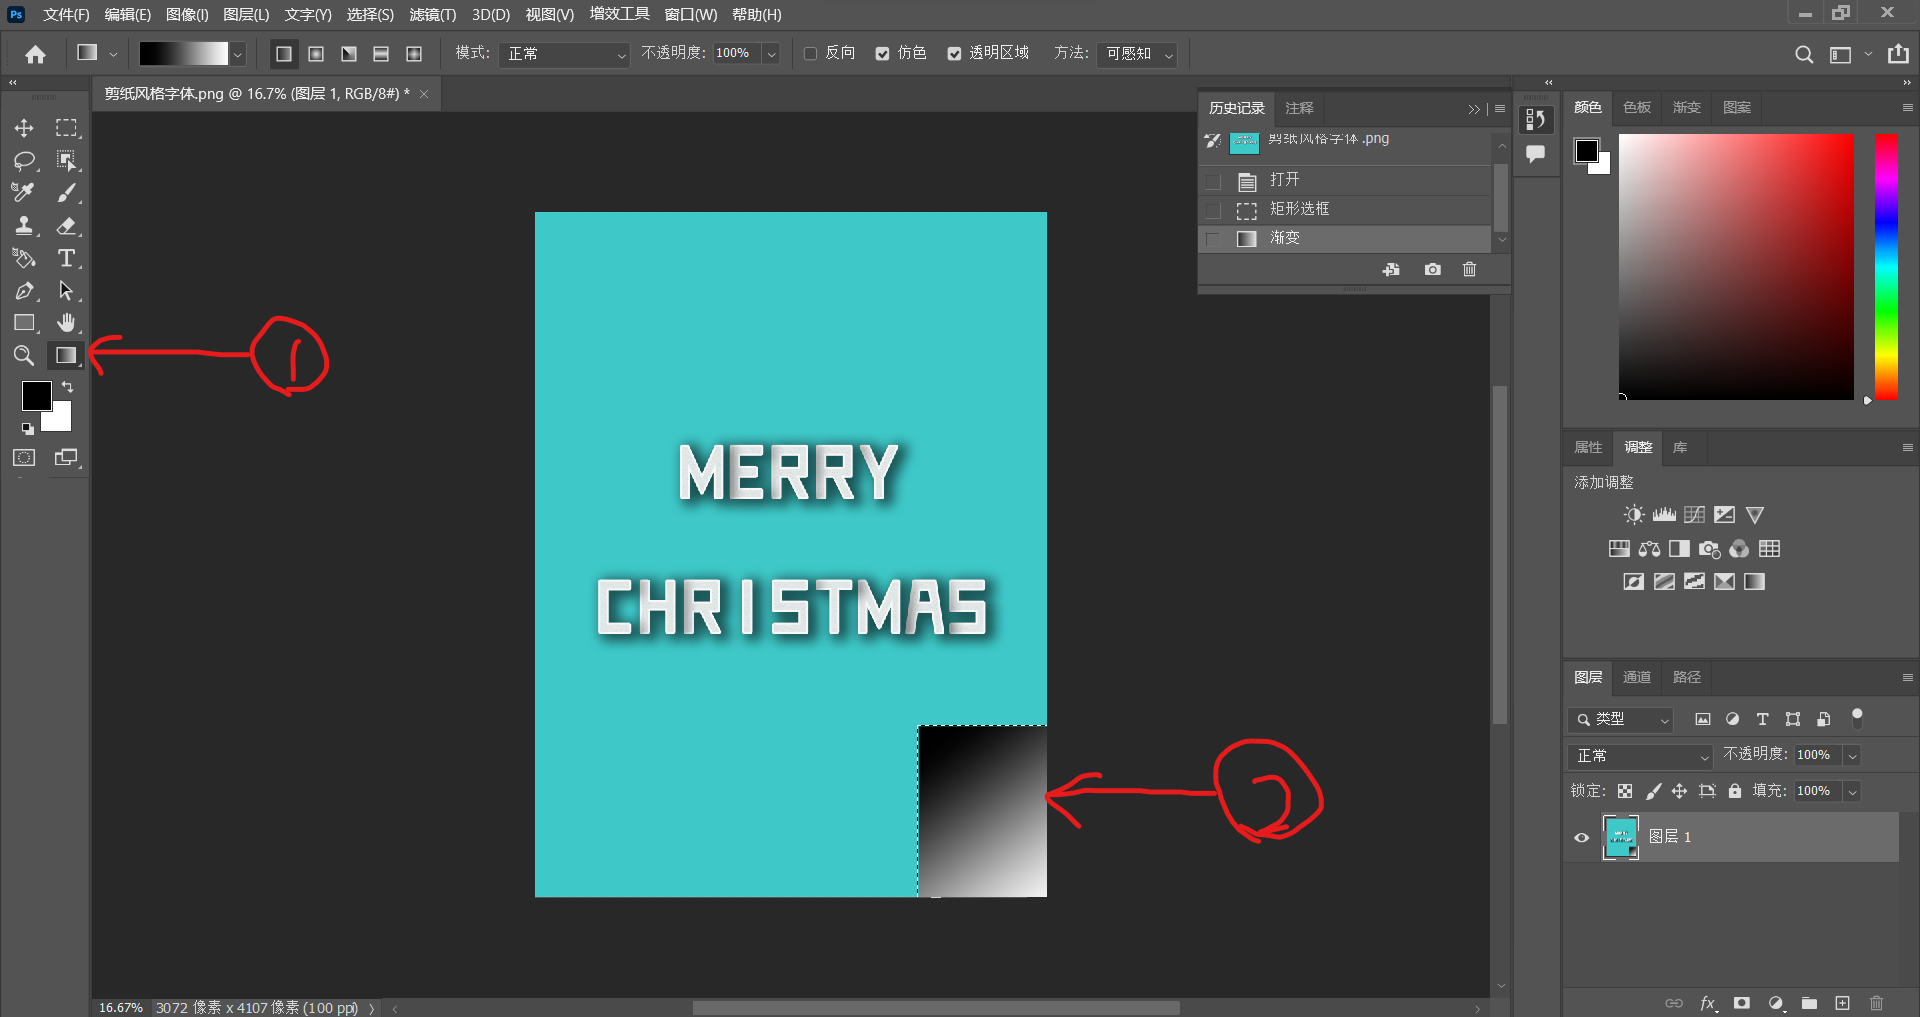The height and width of the screenshot is (1017, 1920).
Task: Select the Horizontal Type tool
Action: tap(66, 258)
